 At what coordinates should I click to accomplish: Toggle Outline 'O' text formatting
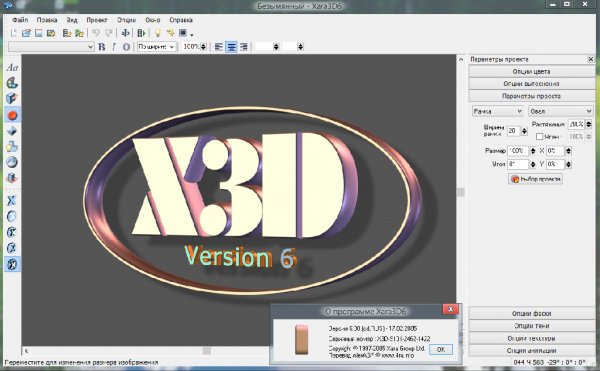click(126, 47)
